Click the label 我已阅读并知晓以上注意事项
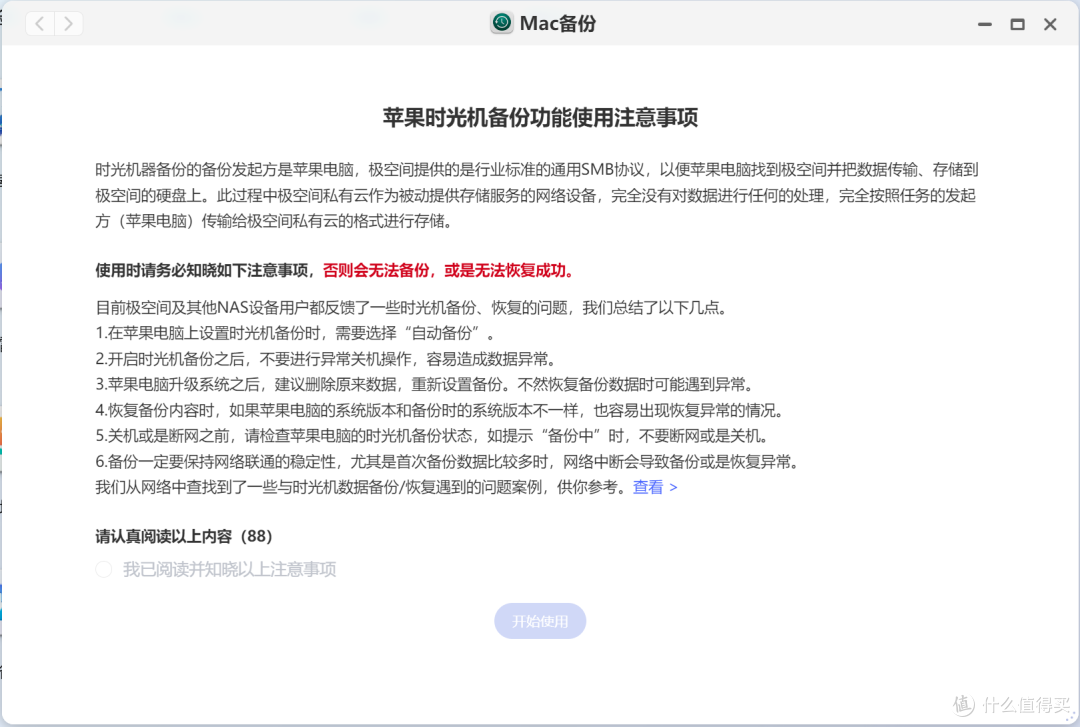Viewport: 1080px width, 727px height. coord(229,569)
